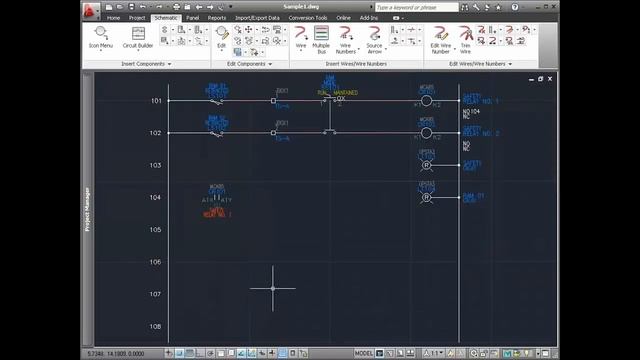Click the Plot printer icon
Screen dimensions: 640x360
pos(176,7)
